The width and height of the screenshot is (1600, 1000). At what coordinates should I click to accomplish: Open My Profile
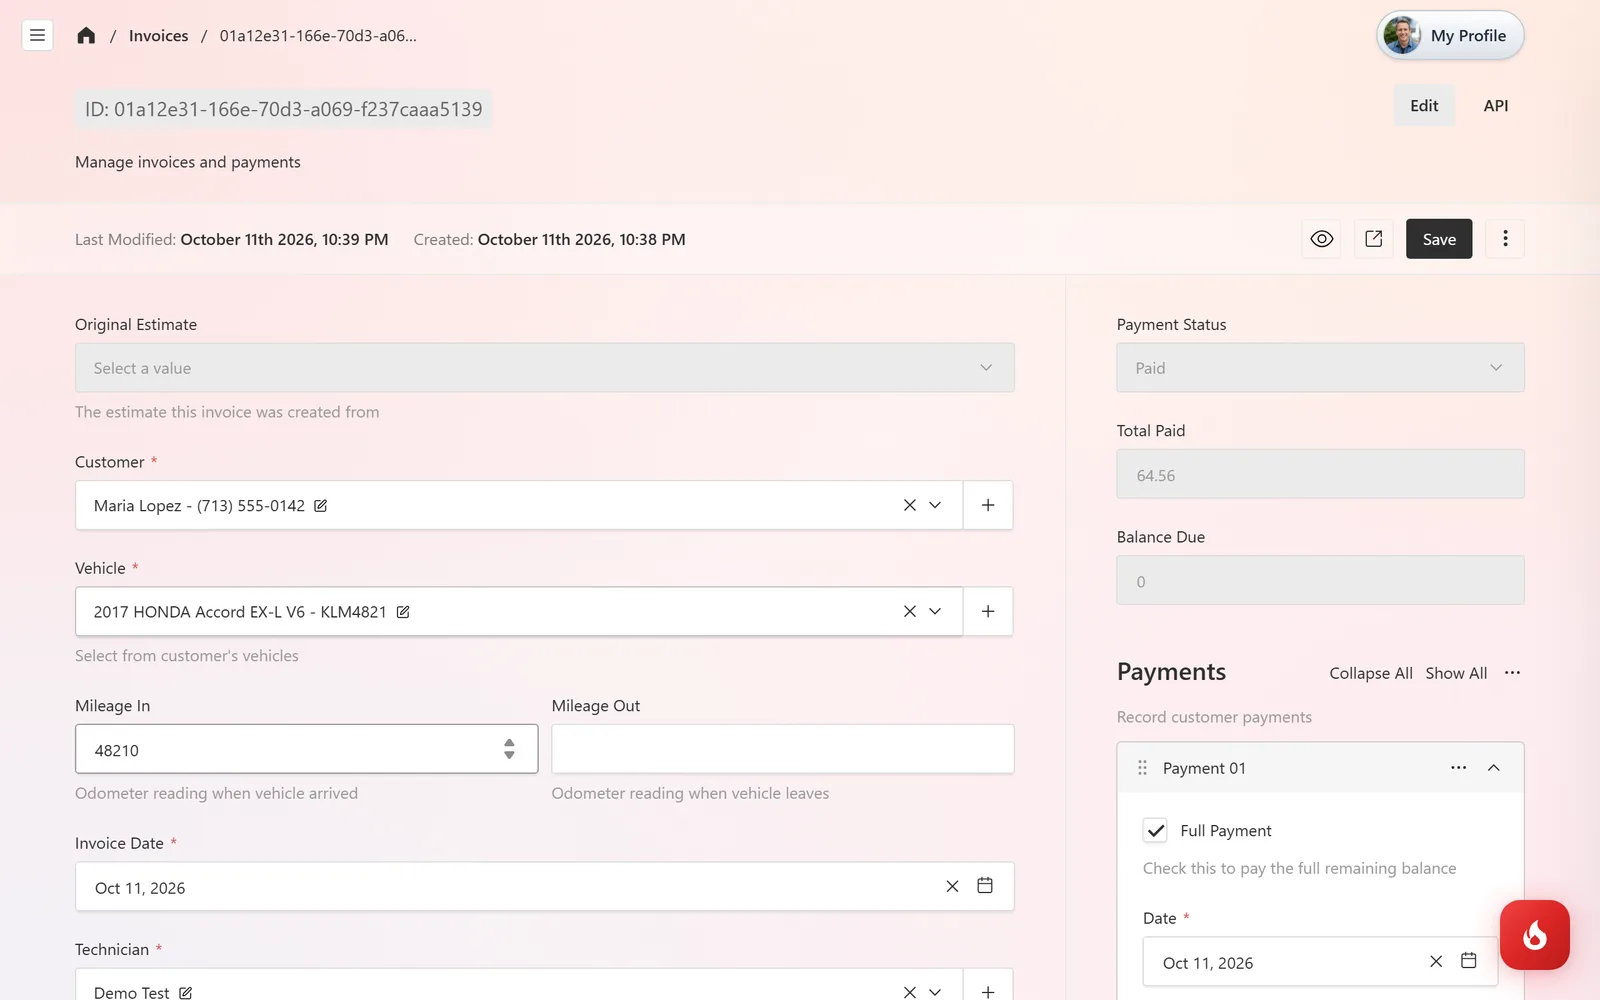[x=1450, y=35]
